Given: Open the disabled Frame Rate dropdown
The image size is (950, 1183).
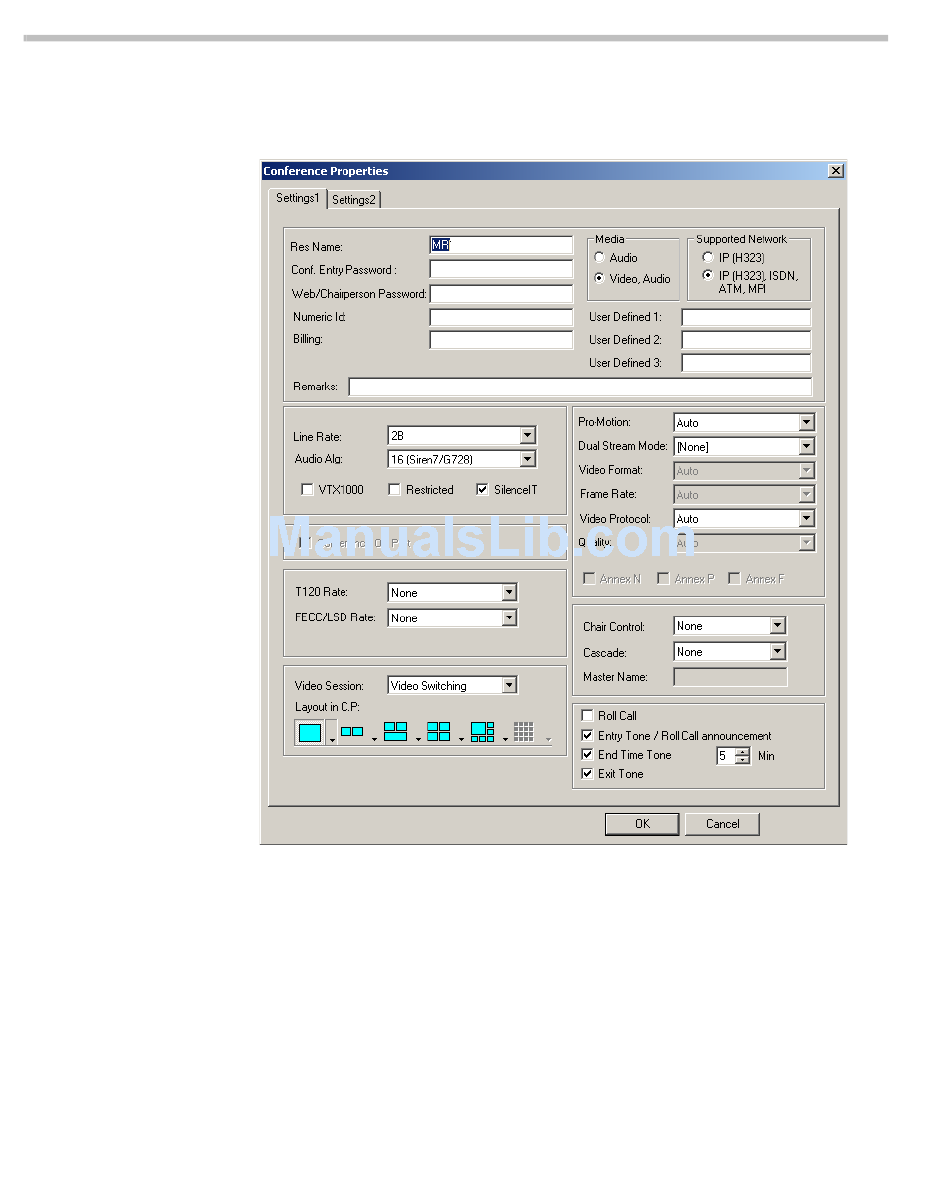Looking at the screenshot, I should pos(807,495).
